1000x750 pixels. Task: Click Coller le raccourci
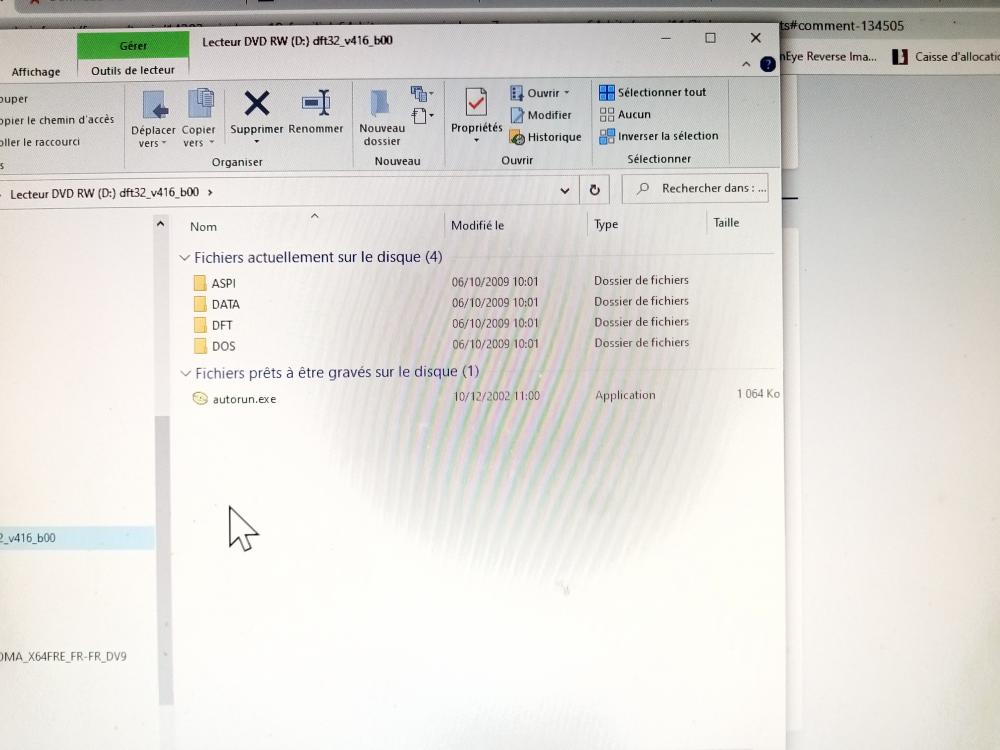pyautogui.click(x=40, y=142)
